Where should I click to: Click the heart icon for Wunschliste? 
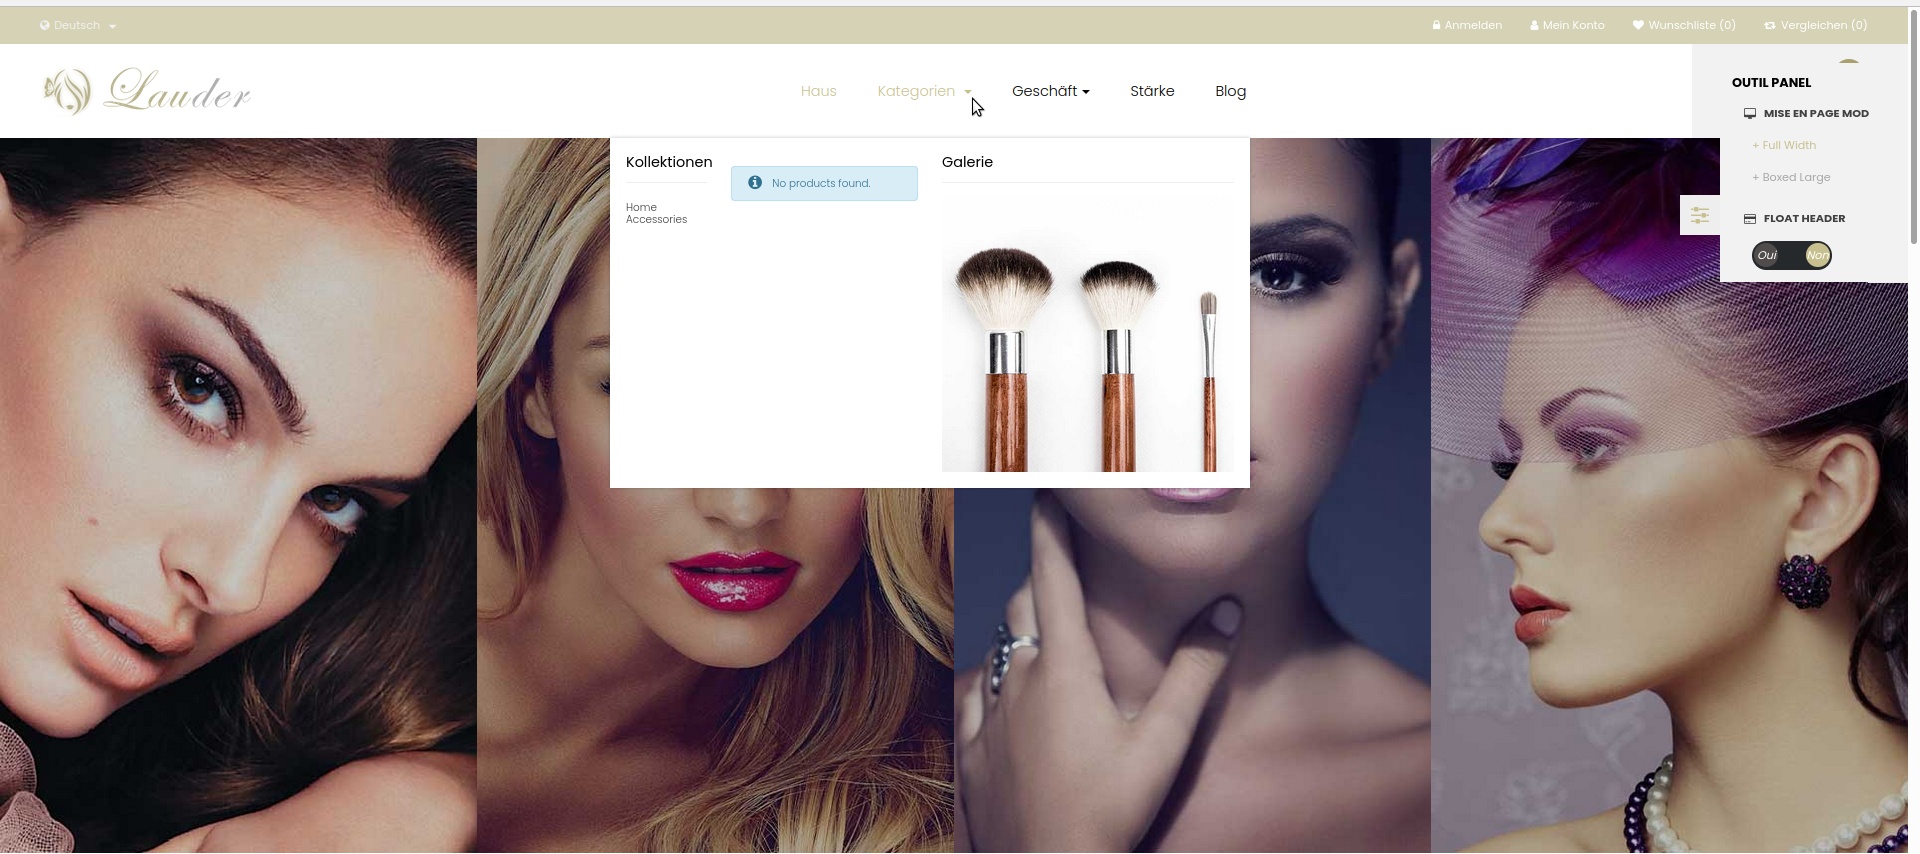point(1638,25)
